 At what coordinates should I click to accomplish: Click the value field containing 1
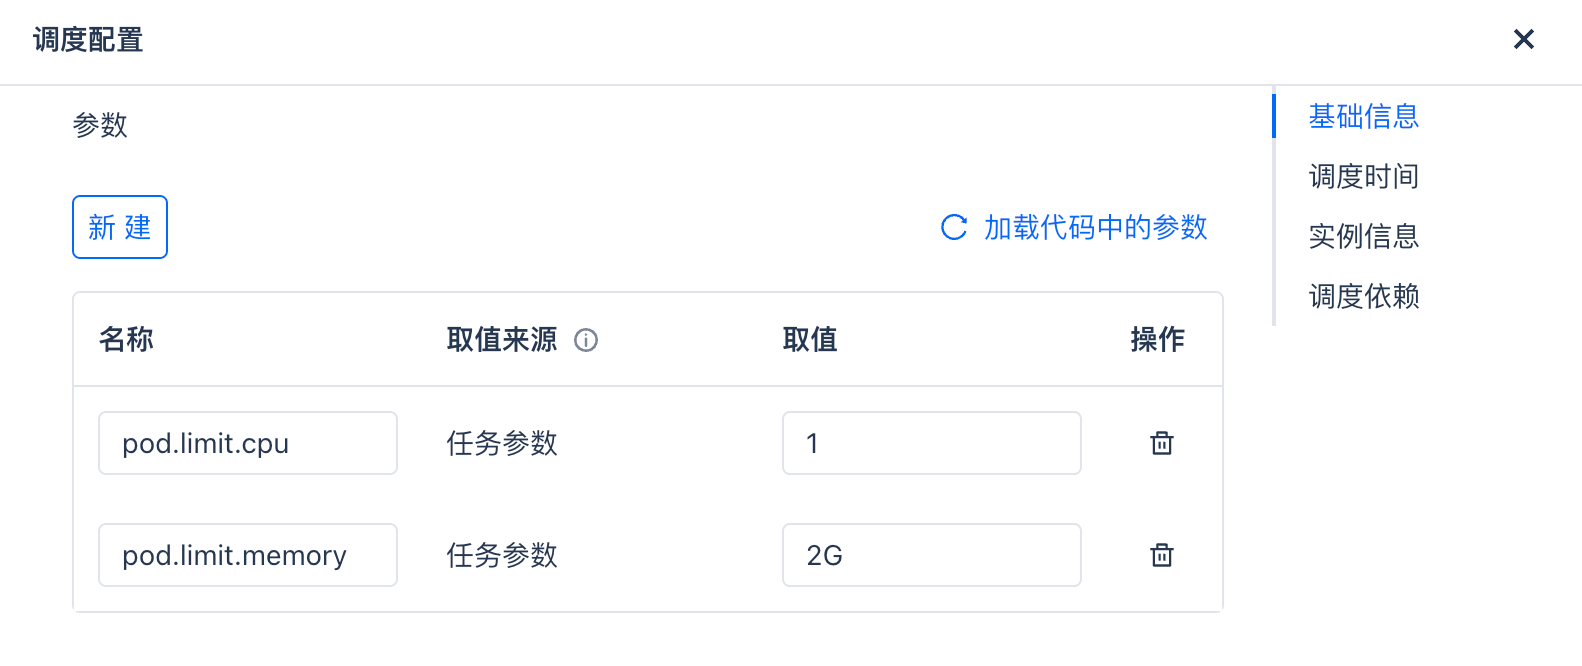tap(931, 443)
